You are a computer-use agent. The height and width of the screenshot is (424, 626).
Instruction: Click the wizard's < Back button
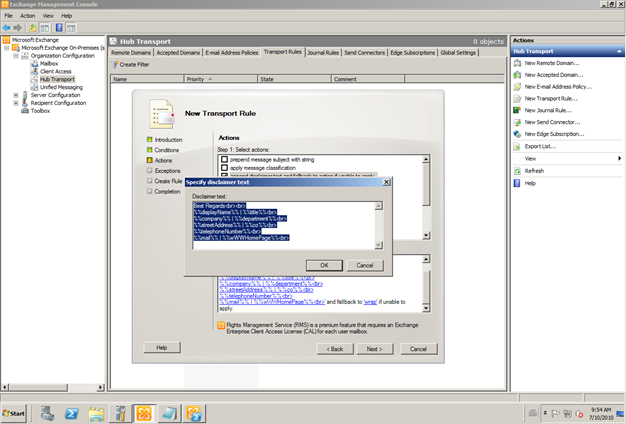335,349
